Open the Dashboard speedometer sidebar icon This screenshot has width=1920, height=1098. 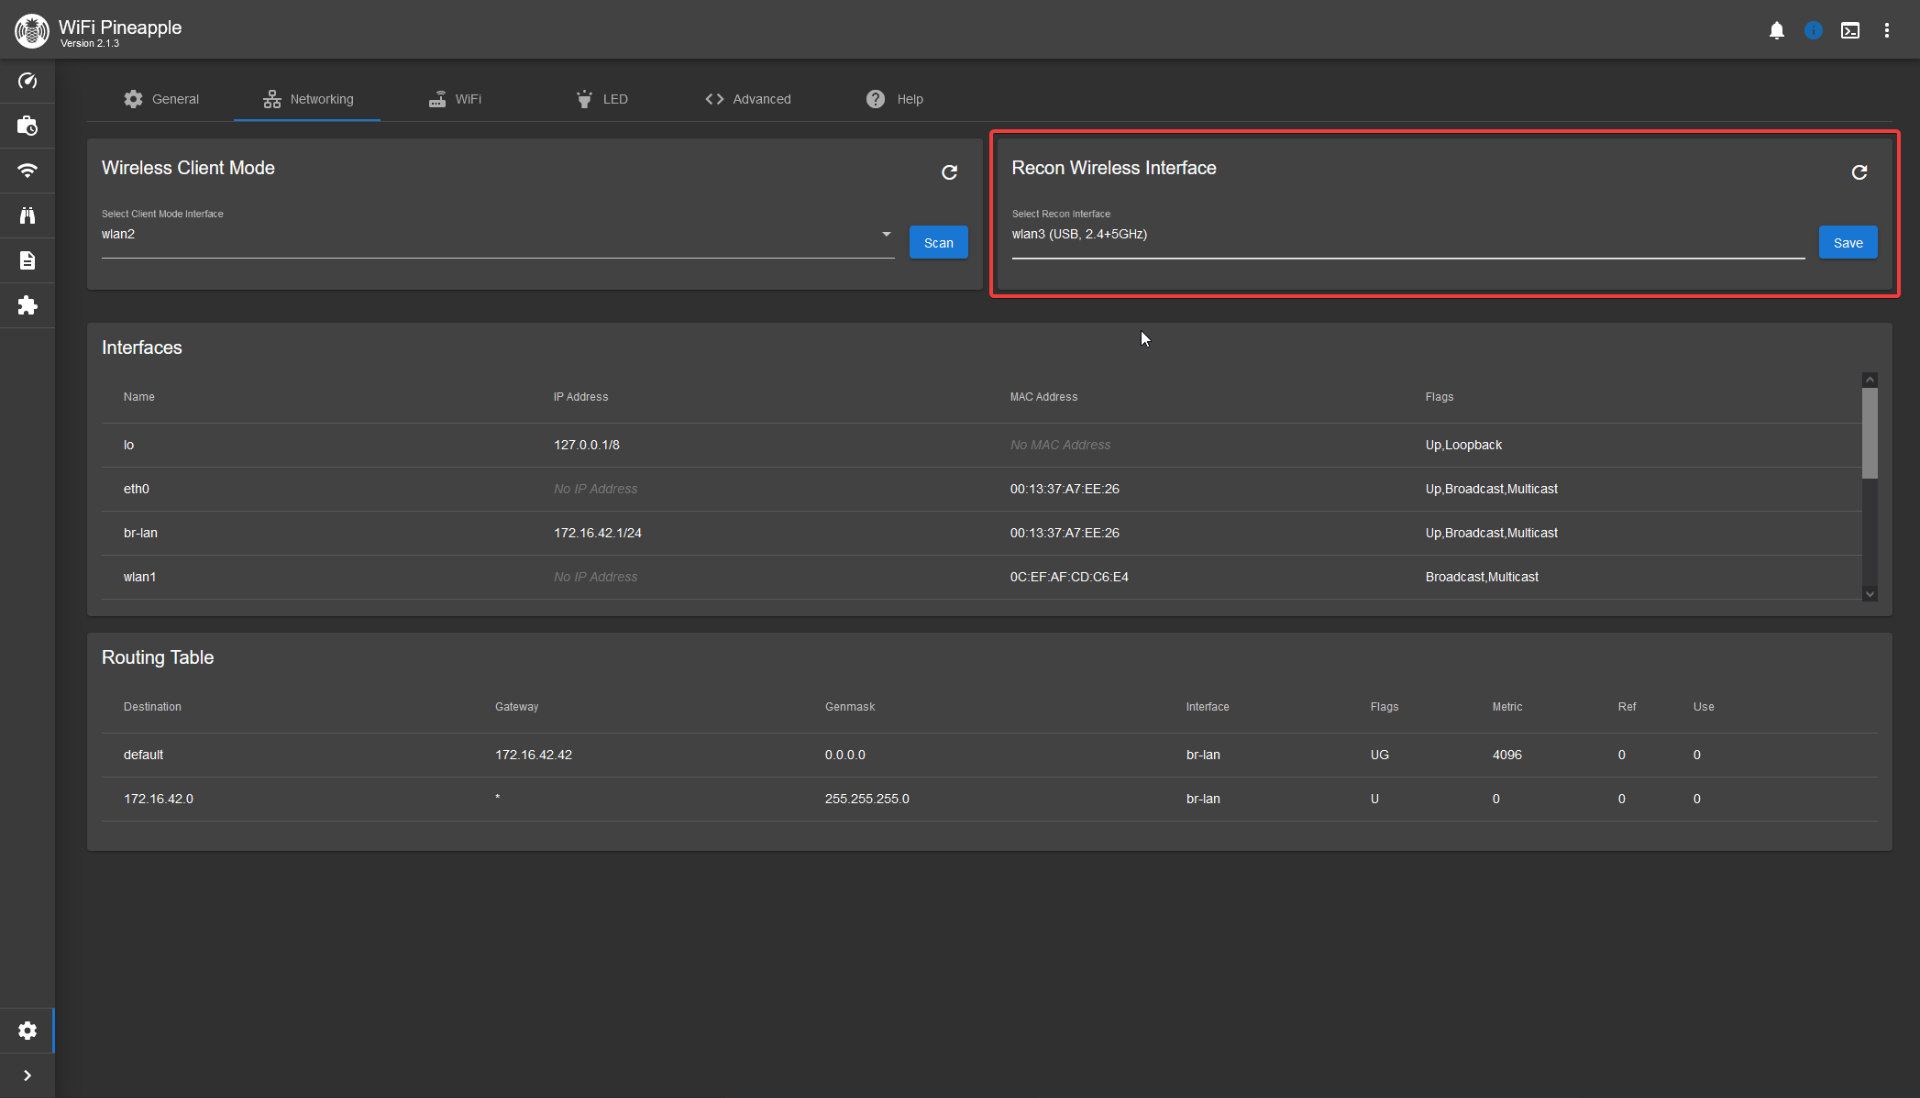pyautogui.click(x=27, y=81)
